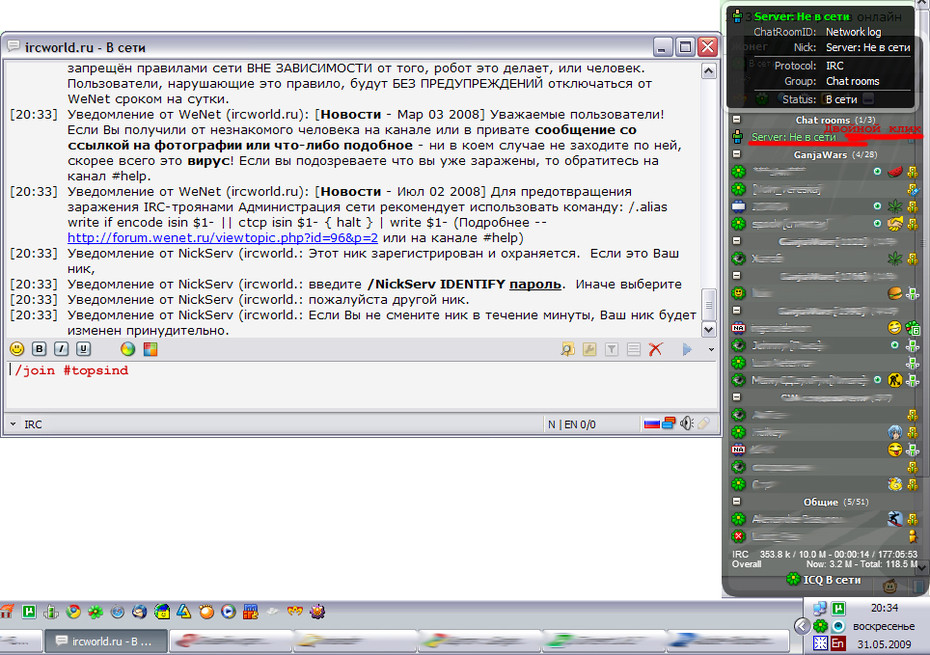Select Server: Не в сети entry
The image size is (930, 655).
click(x=794, y=137)
